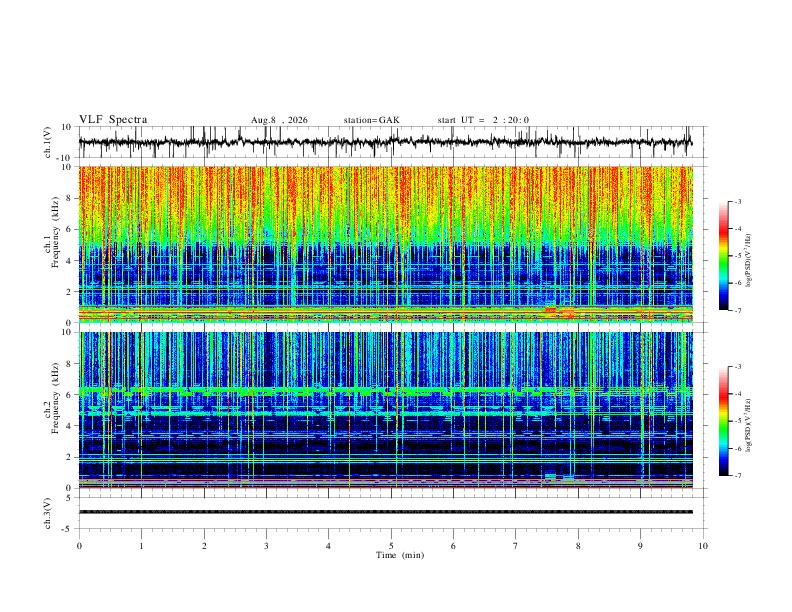The width and height of the screenshot is (792, 612).
Task: Click the ch.2 Frequency (kHz) axis label
Action: [52, 410]
